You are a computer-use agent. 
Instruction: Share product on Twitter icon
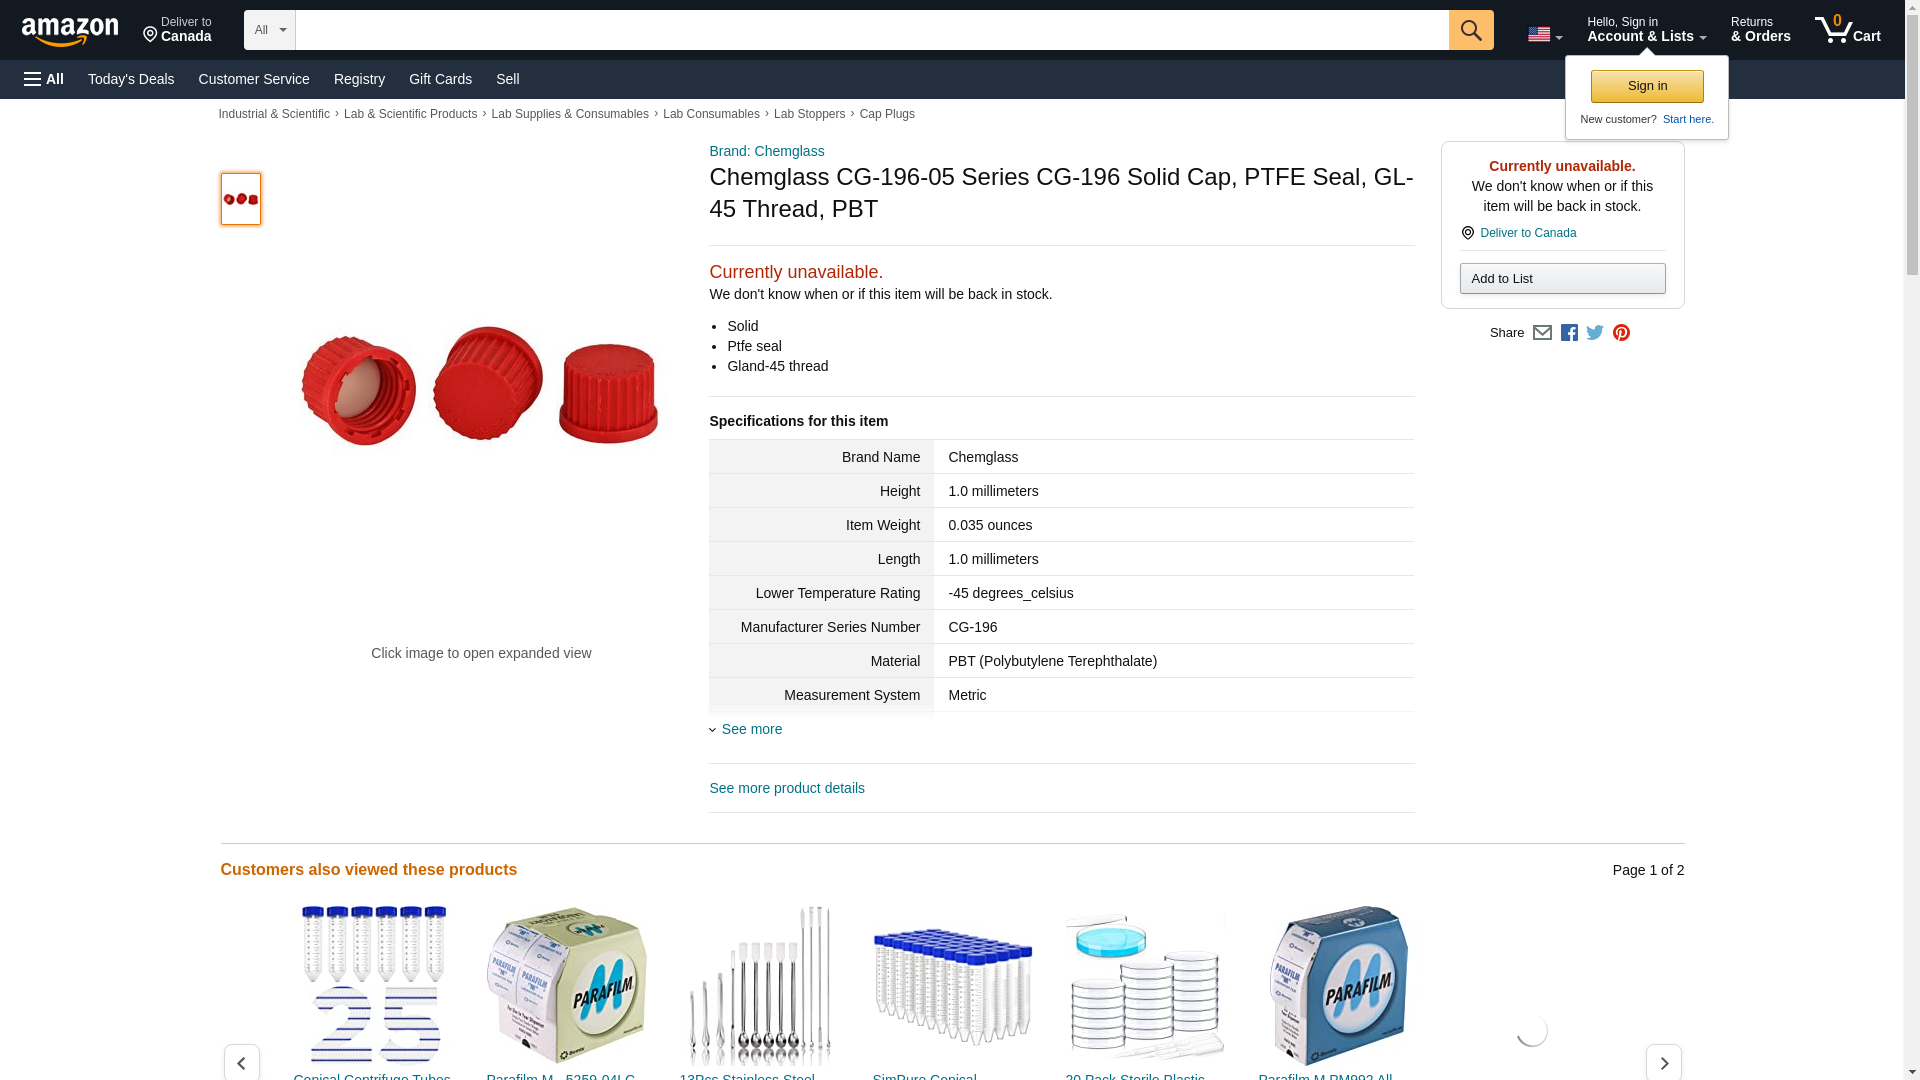tap(1595, 333)
